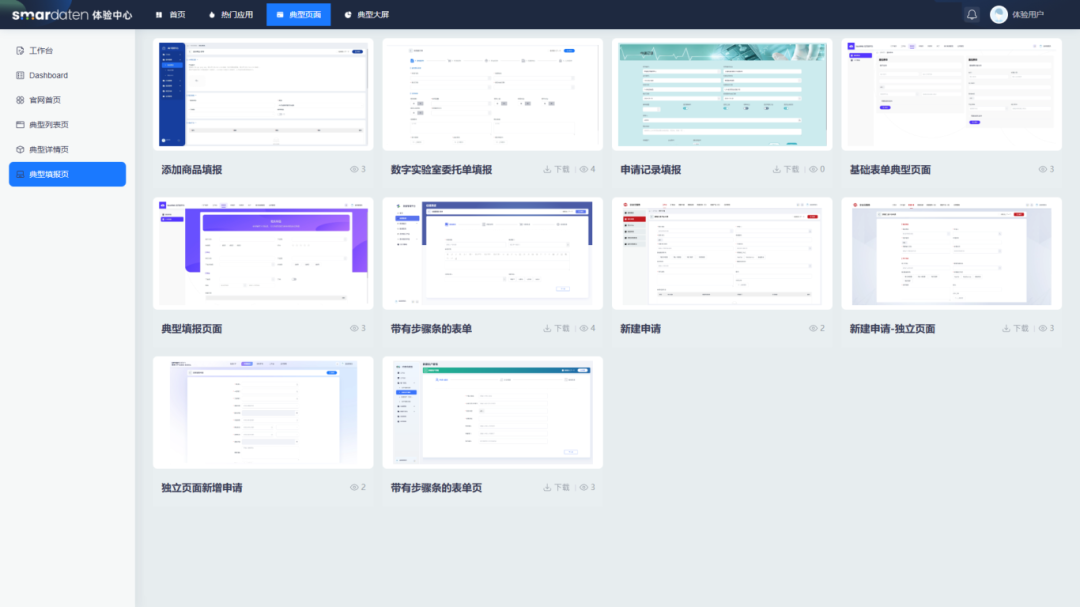1080x607 pixels.
Task: Download the 新建申请-独立页面 template
Action: tap(1015, 329)
